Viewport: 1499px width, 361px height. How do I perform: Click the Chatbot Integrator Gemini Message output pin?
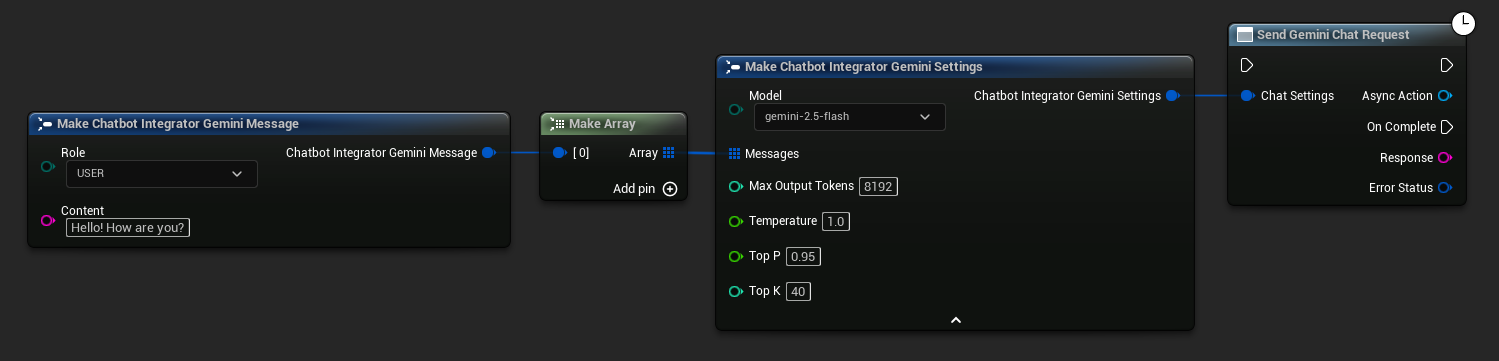[x=488, y=153]
